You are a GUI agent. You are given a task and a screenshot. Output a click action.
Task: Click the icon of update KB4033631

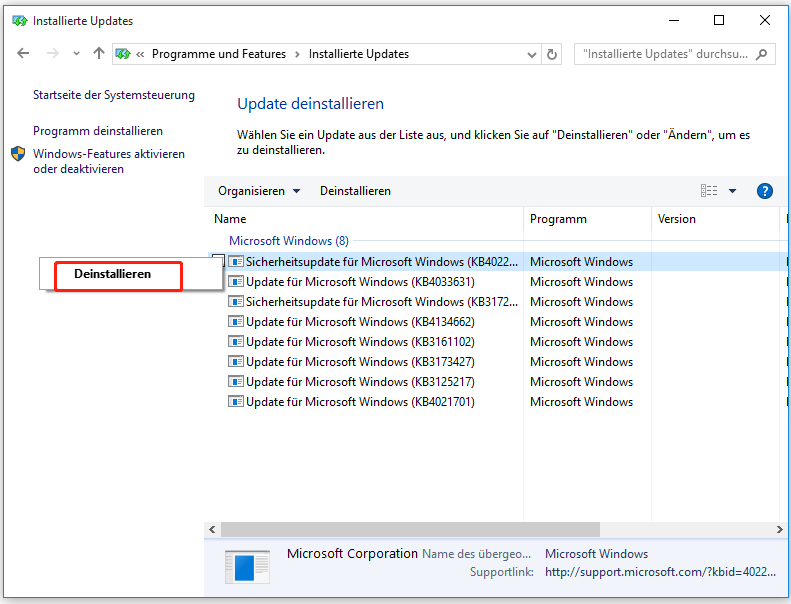236,282
